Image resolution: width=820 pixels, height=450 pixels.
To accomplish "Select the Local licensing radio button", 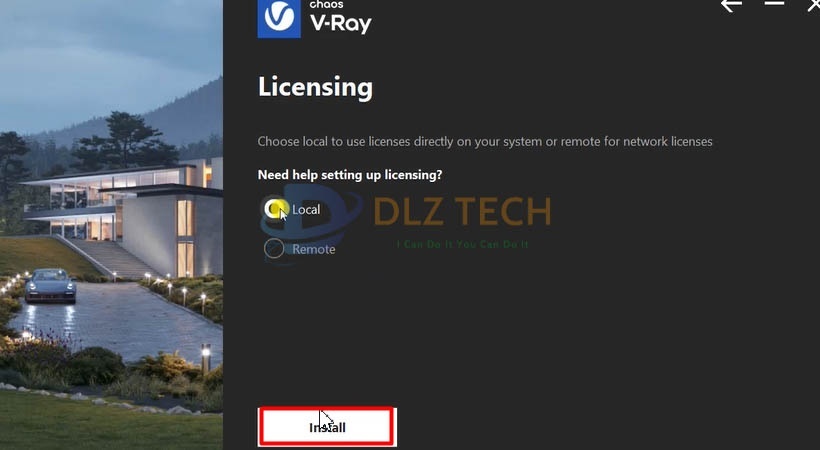I will coord(274,209).
